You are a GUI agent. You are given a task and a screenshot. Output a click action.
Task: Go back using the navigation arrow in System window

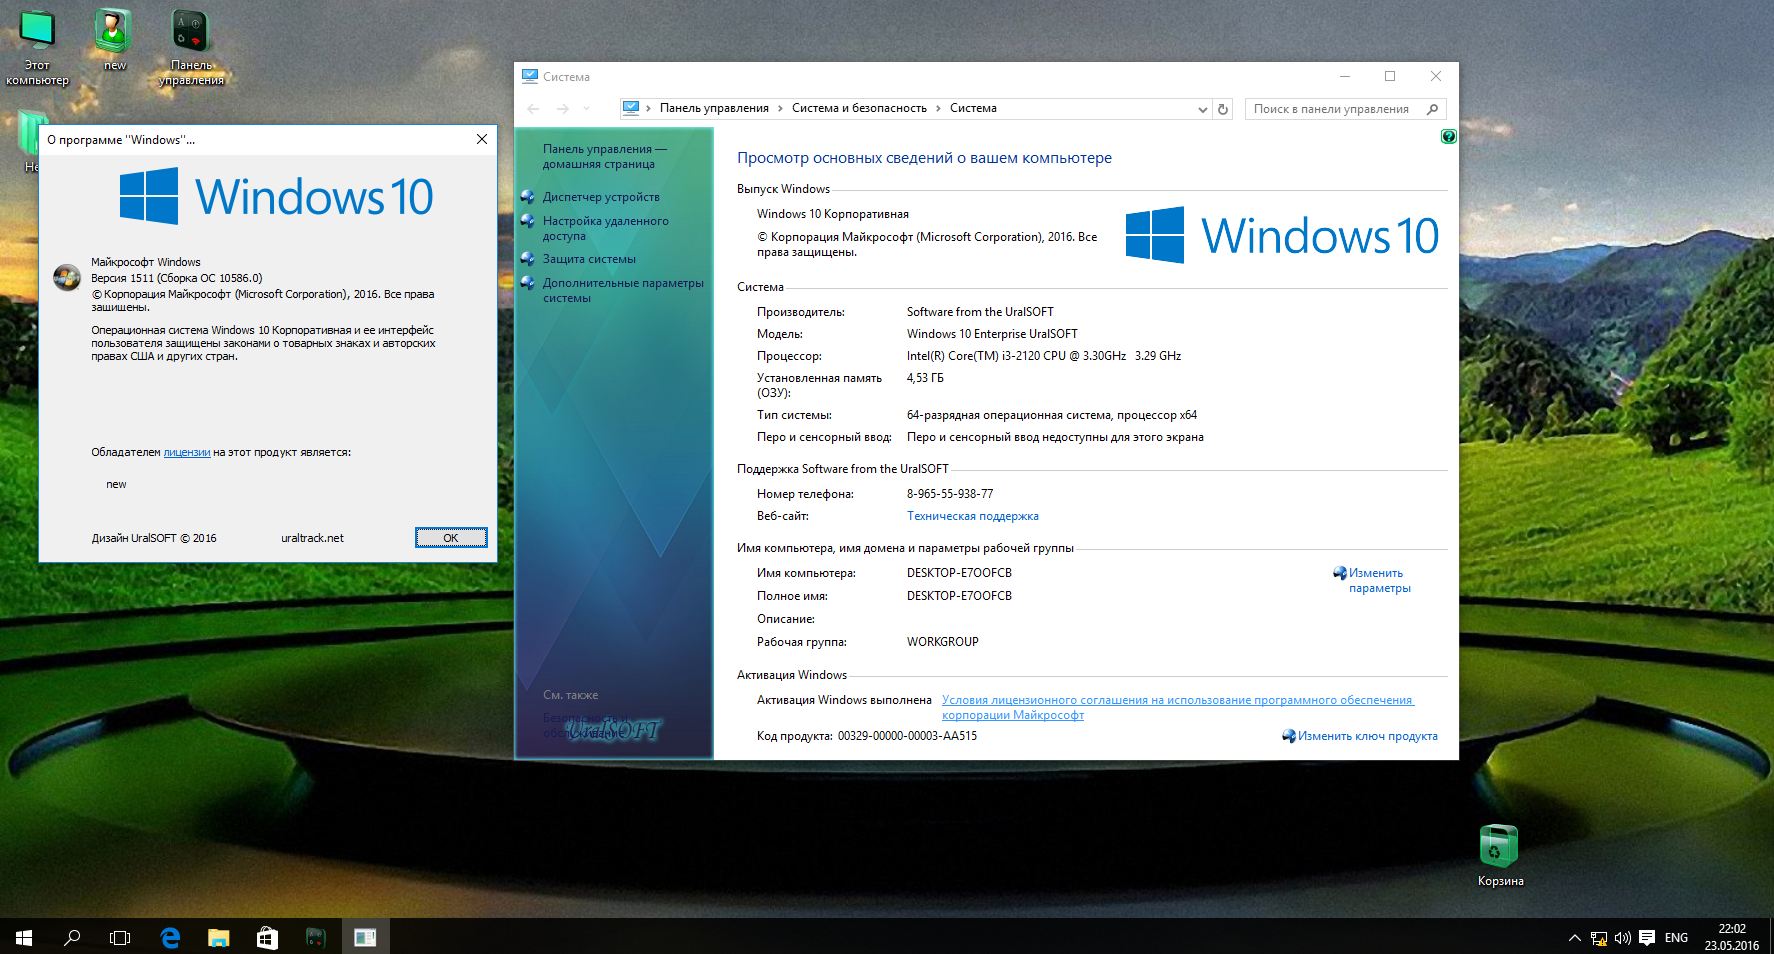pos(533,108)
